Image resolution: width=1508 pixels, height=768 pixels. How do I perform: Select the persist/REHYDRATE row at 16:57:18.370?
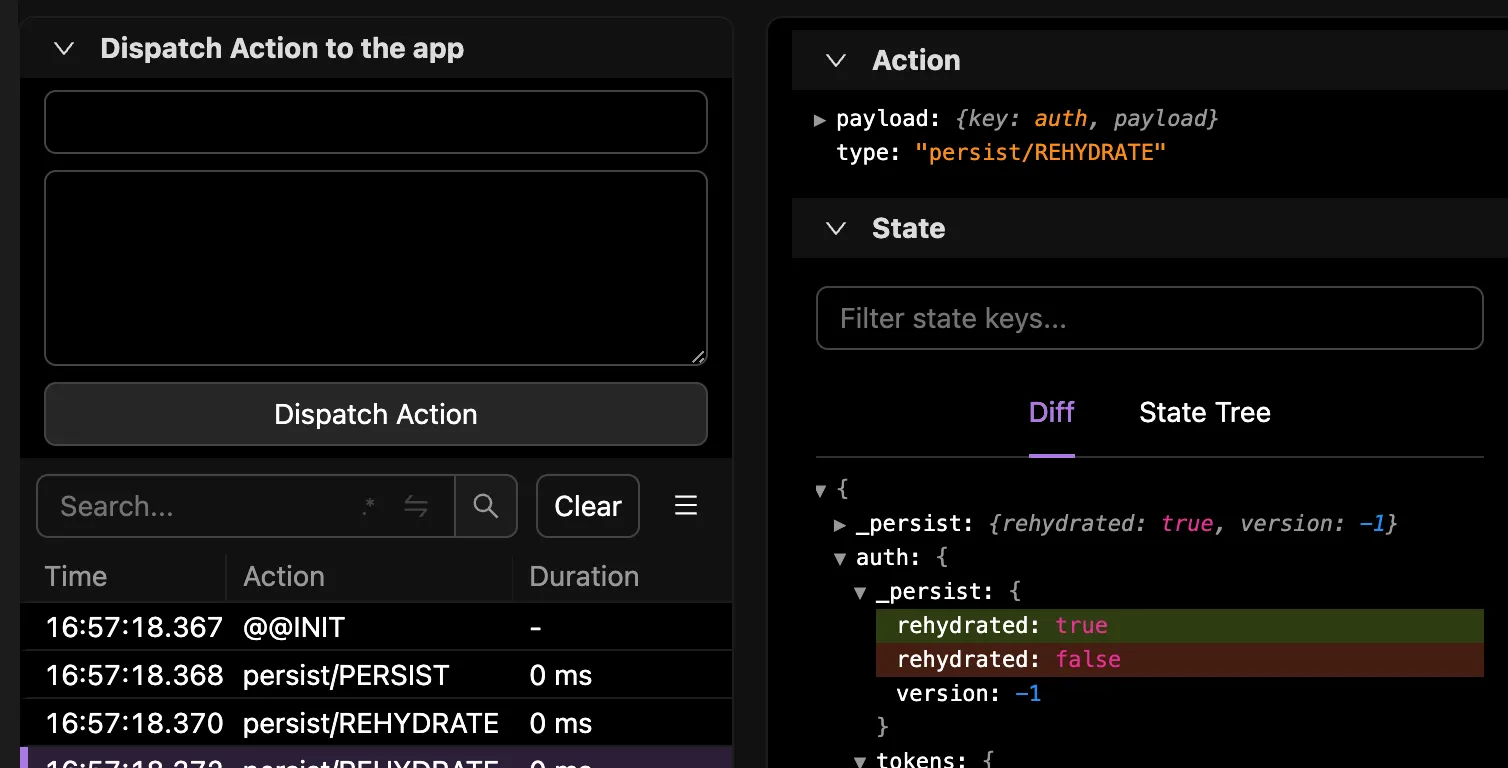click(376, 723)
